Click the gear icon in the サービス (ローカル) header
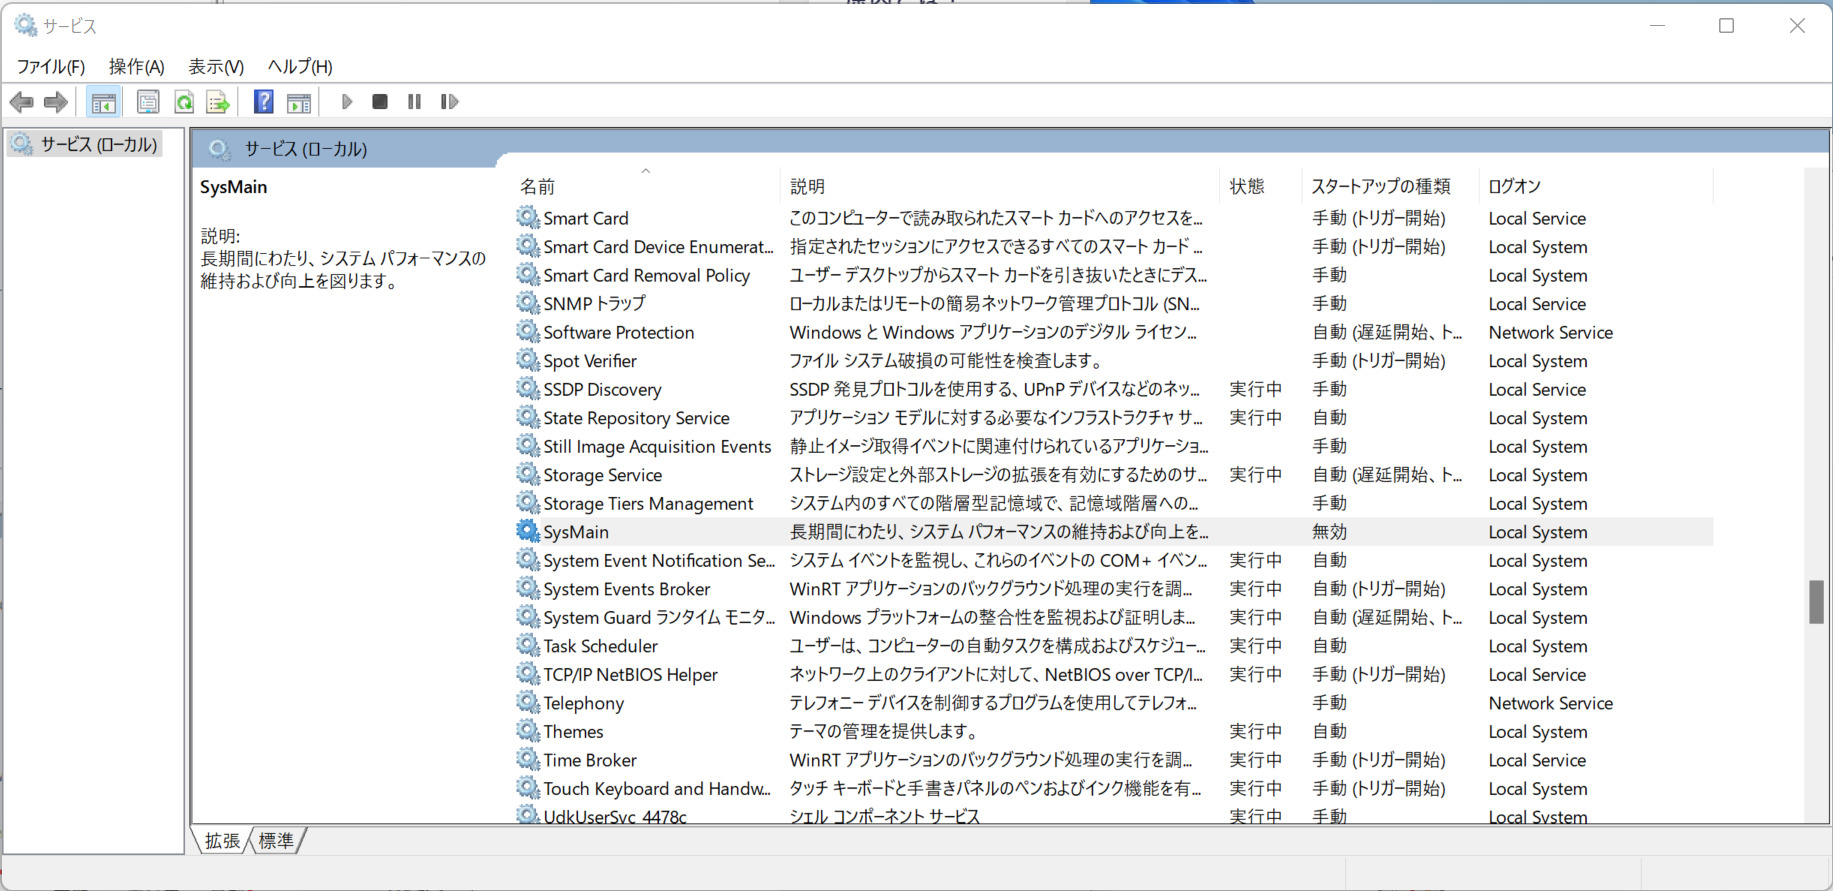This screenshot has height=891, width=1833. click(219, 149)
